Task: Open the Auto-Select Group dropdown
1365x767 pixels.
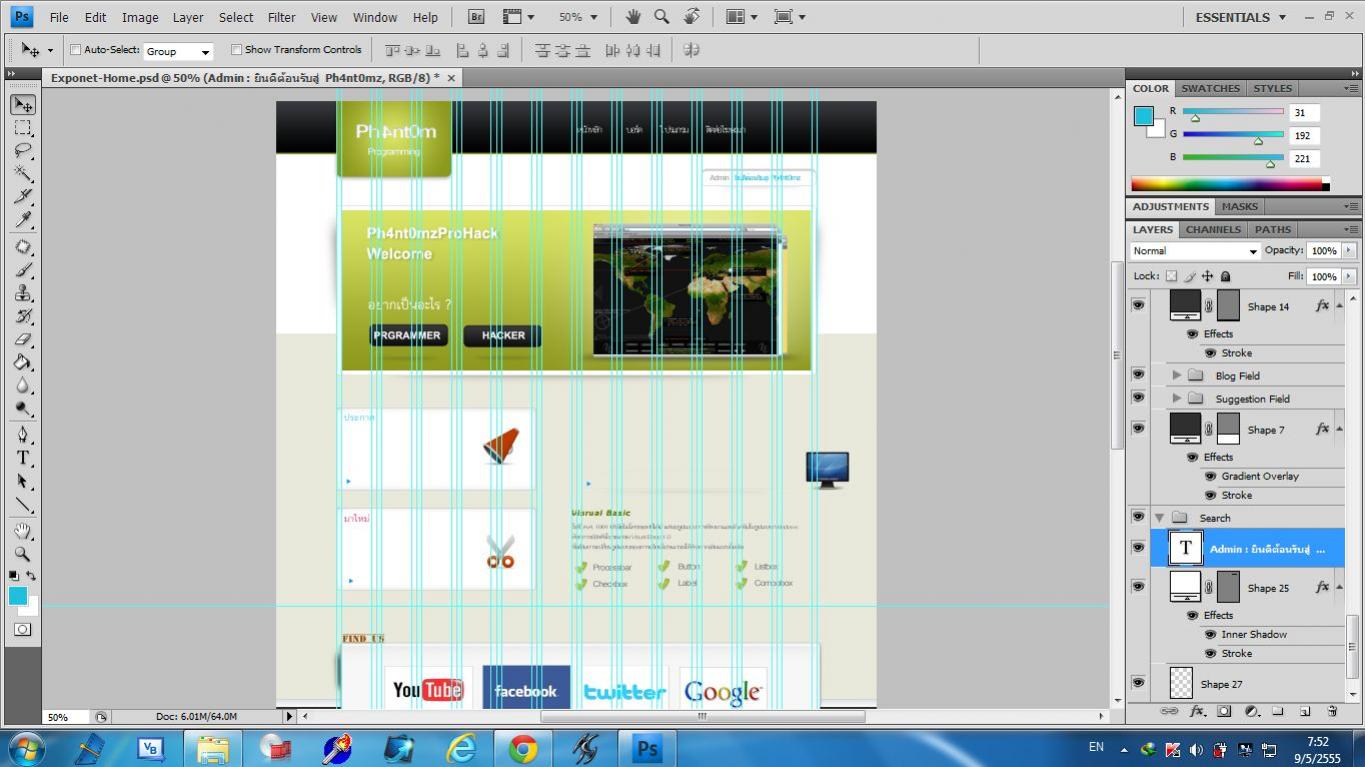Action: 179,51
